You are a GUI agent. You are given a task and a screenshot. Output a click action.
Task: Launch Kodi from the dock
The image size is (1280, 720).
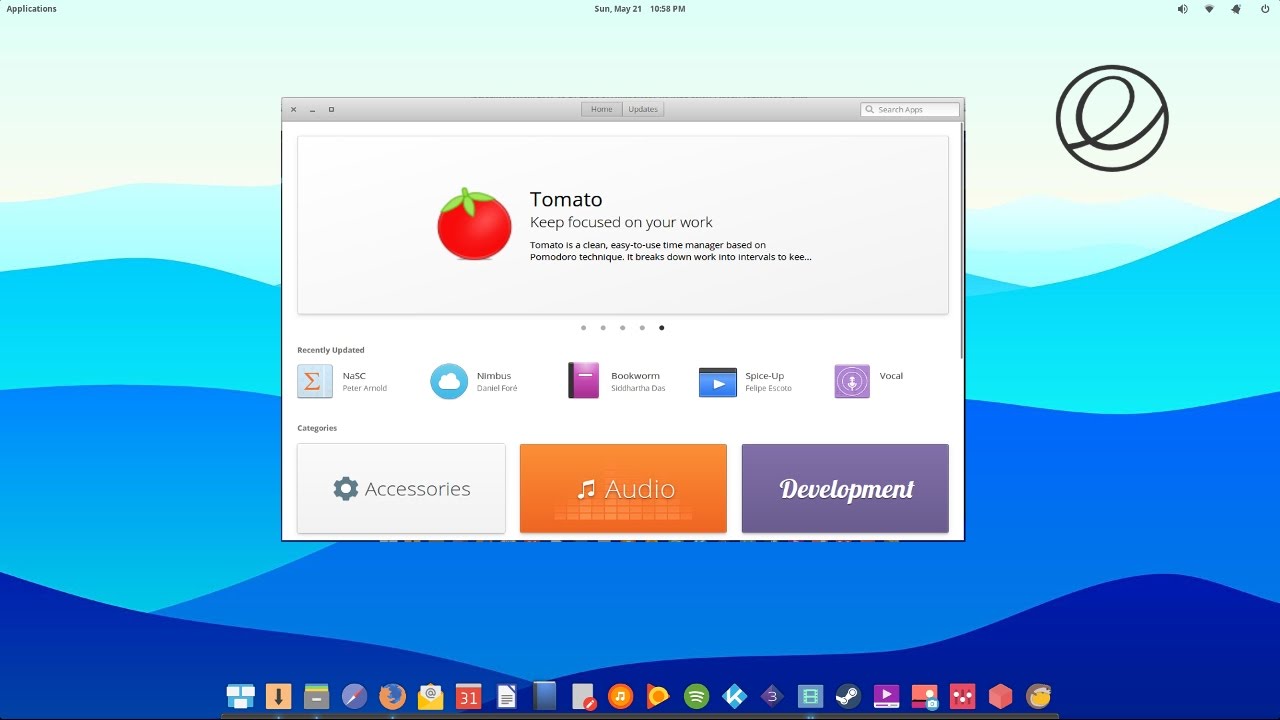pos(734,696)
